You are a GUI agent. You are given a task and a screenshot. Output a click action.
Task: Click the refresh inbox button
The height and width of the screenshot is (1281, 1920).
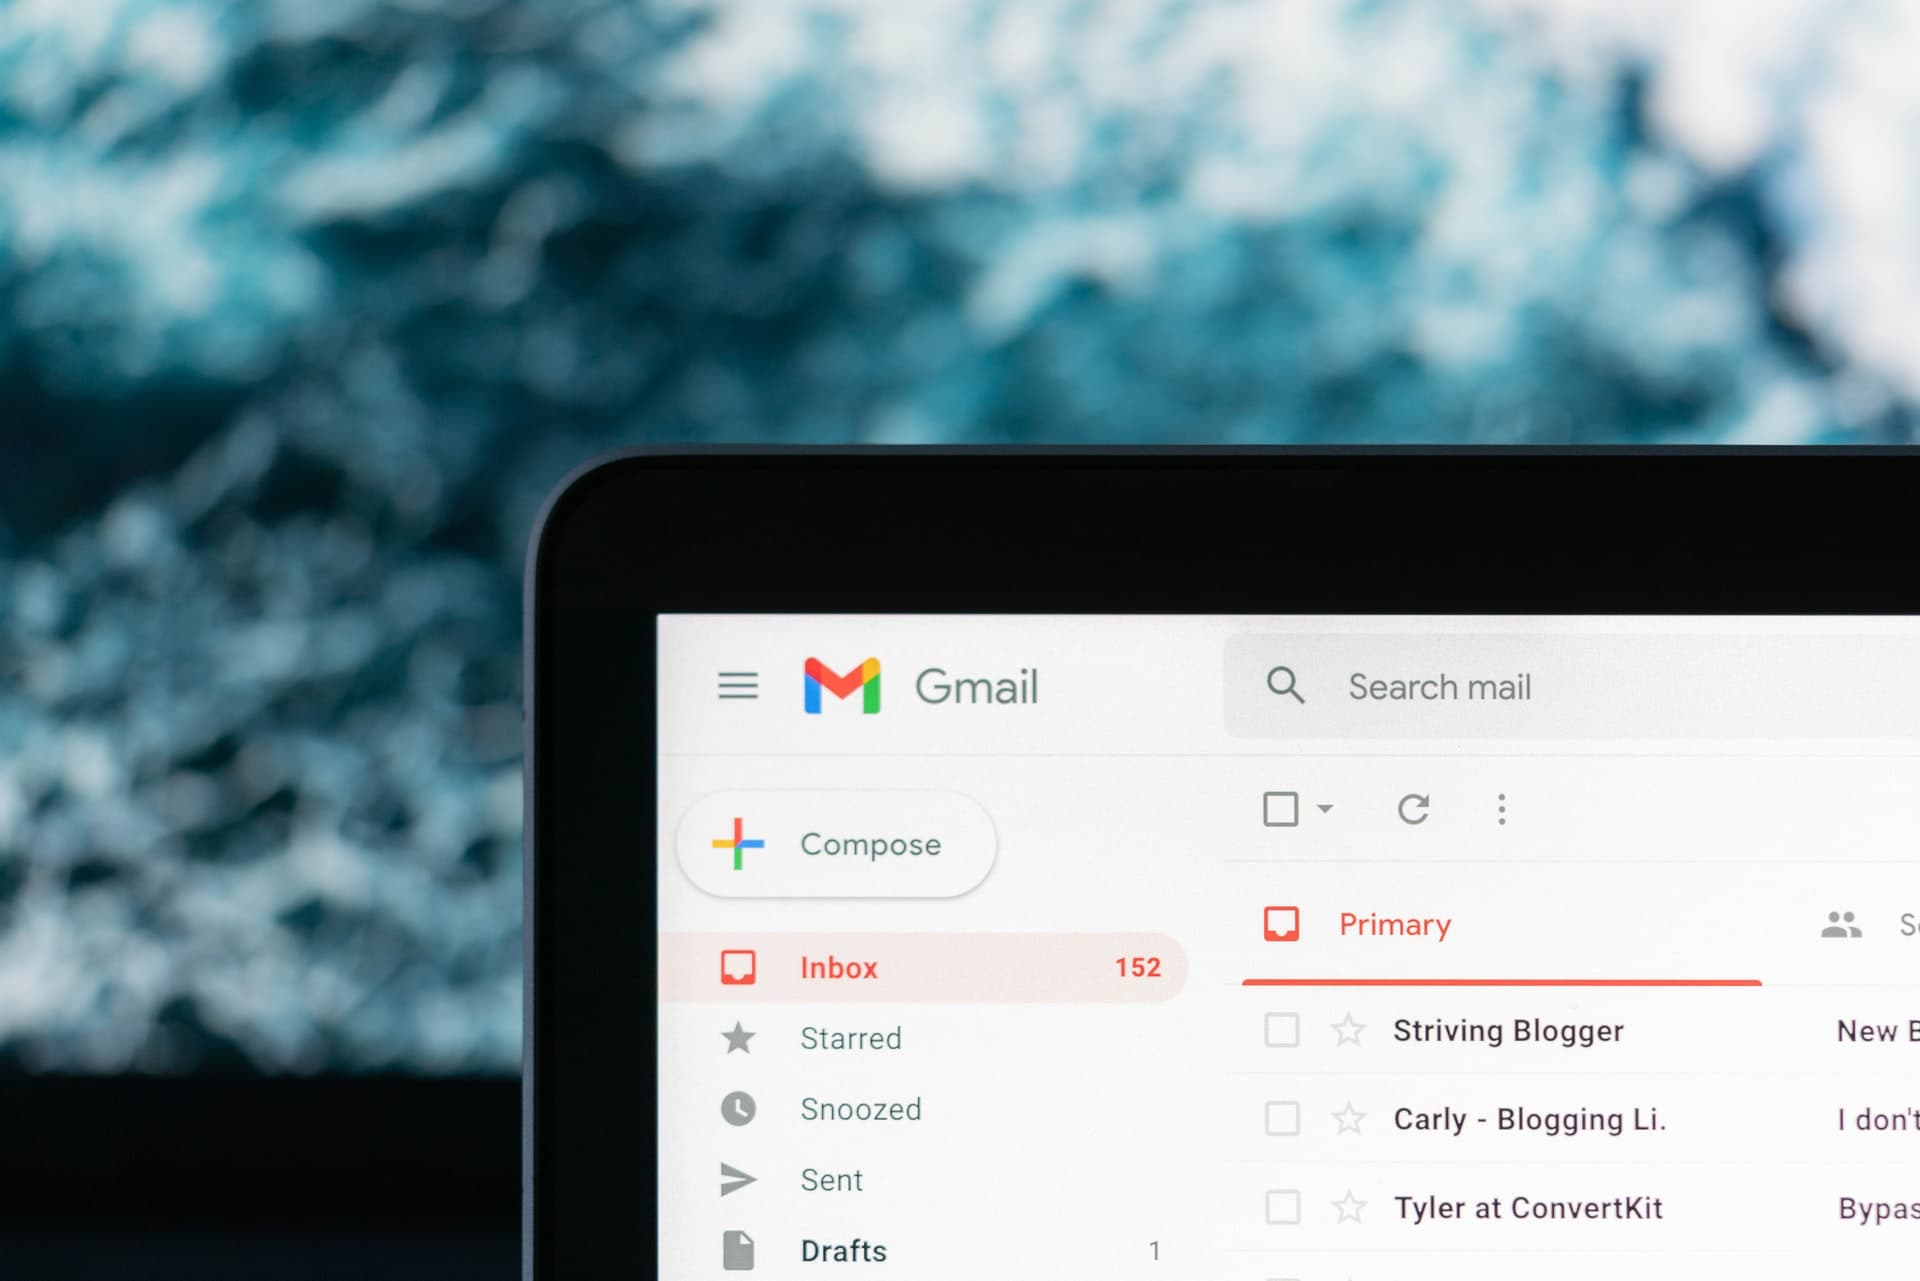click(1415, 808)
